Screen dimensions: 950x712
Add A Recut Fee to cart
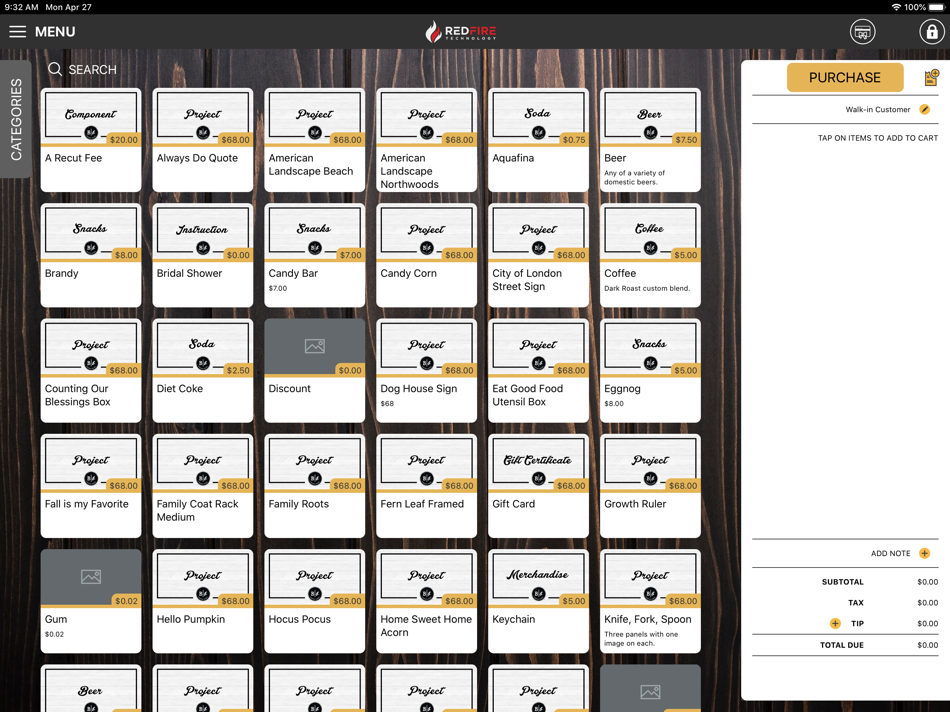91,140
